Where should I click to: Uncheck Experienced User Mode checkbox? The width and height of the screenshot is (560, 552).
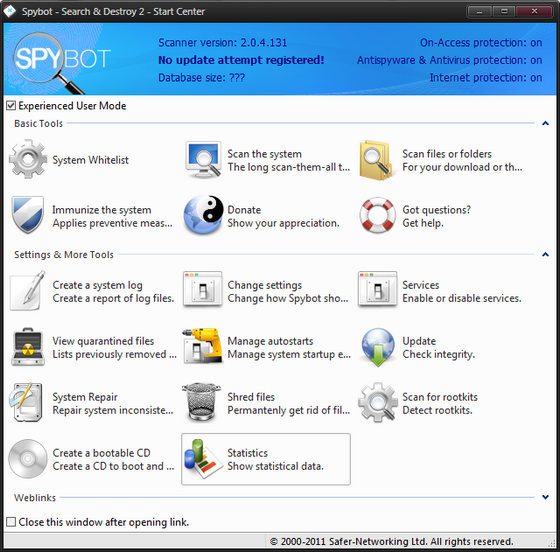click(x=11, y=105)
